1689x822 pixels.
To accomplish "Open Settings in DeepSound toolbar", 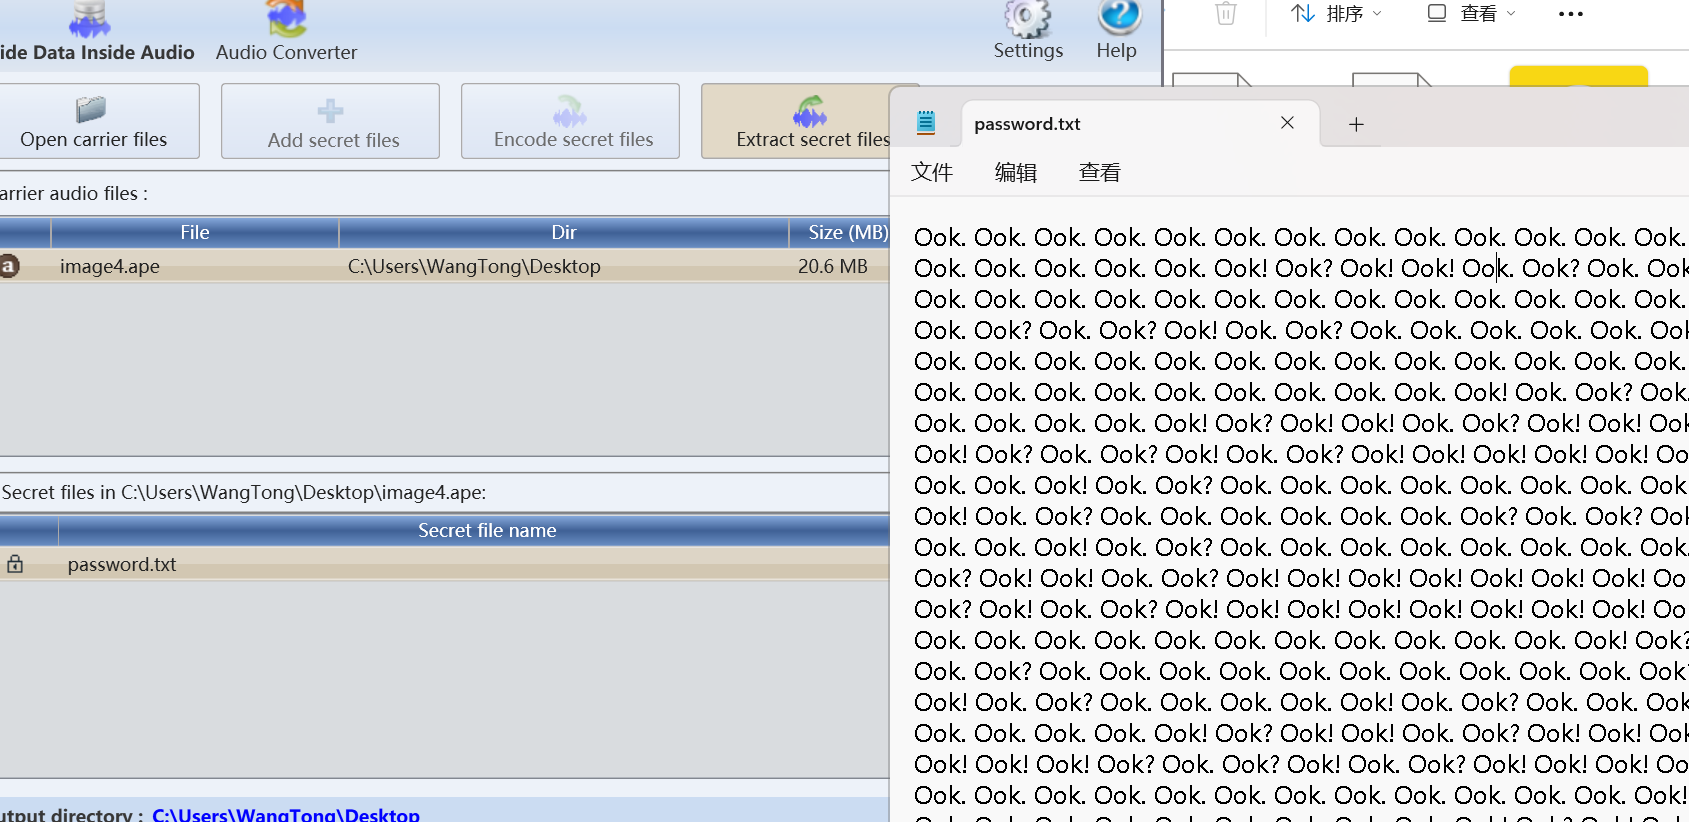I will [x=1028, y=32].
